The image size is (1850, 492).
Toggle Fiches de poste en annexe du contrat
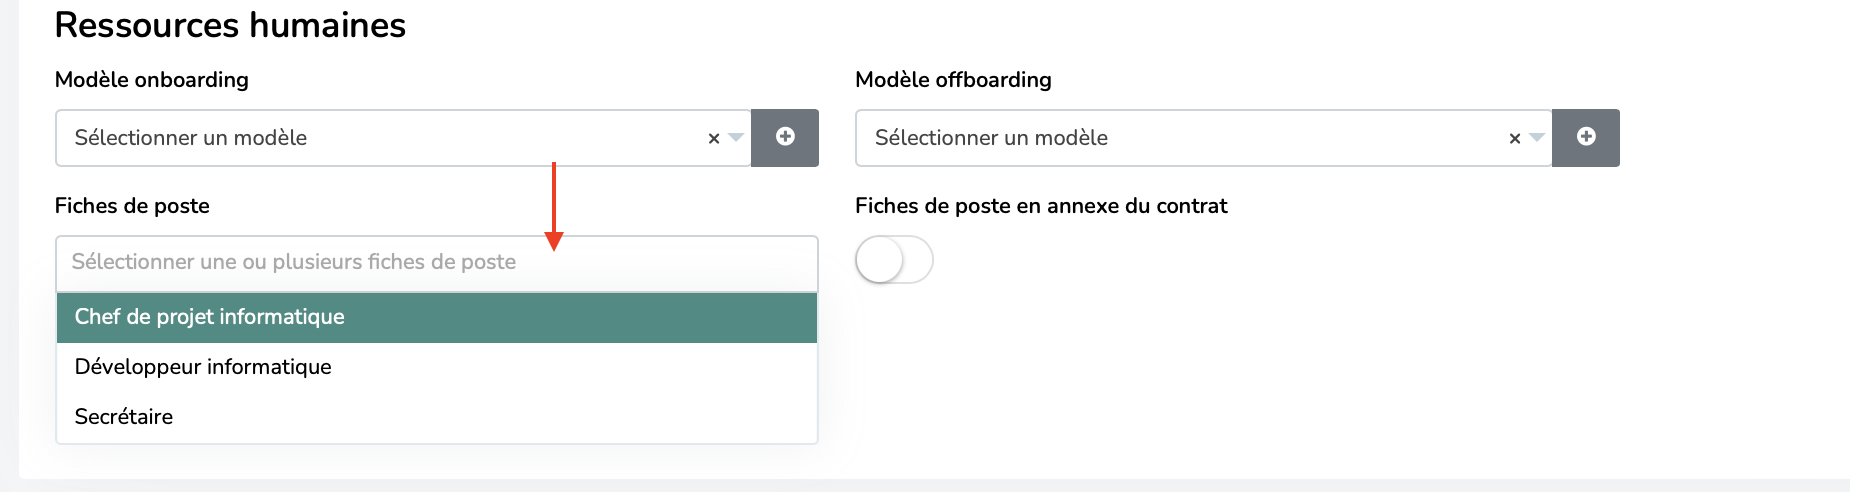click(894, 260)
